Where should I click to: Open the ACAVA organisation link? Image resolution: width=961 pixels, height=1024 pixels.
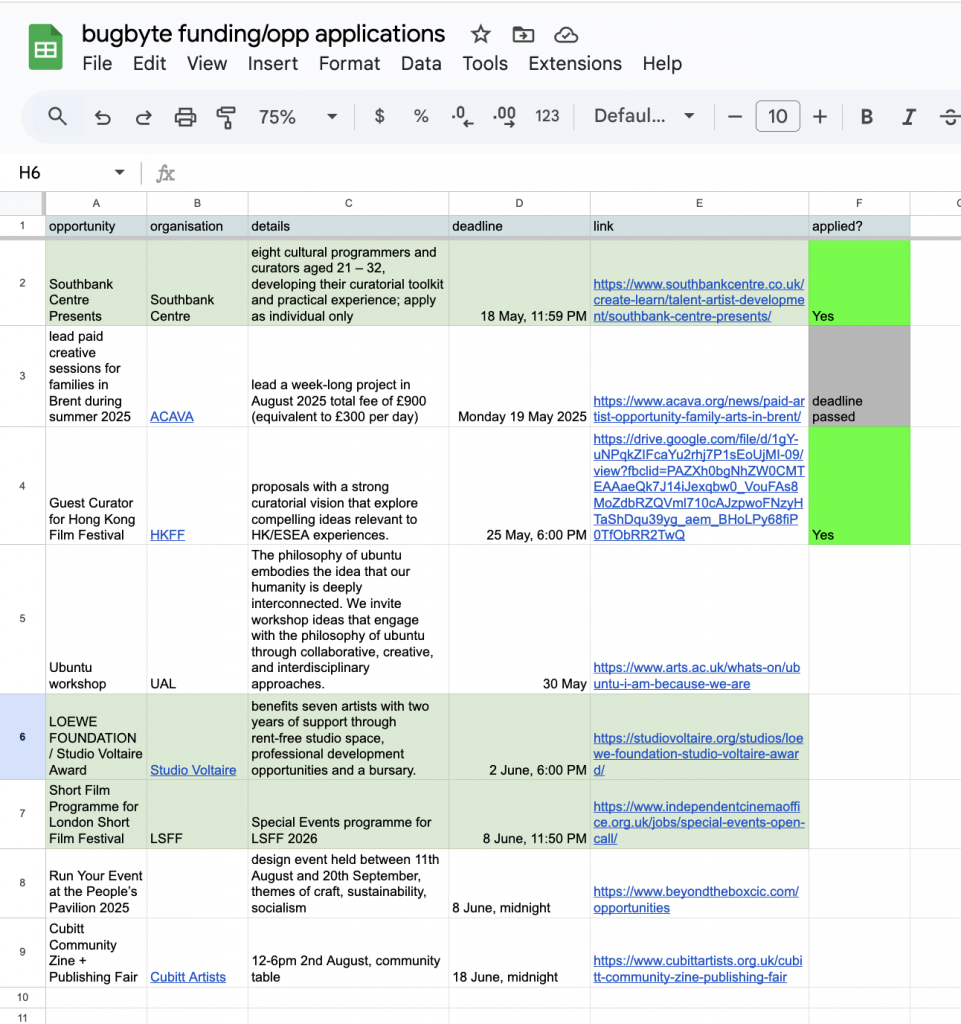click(x=172, y=417)
